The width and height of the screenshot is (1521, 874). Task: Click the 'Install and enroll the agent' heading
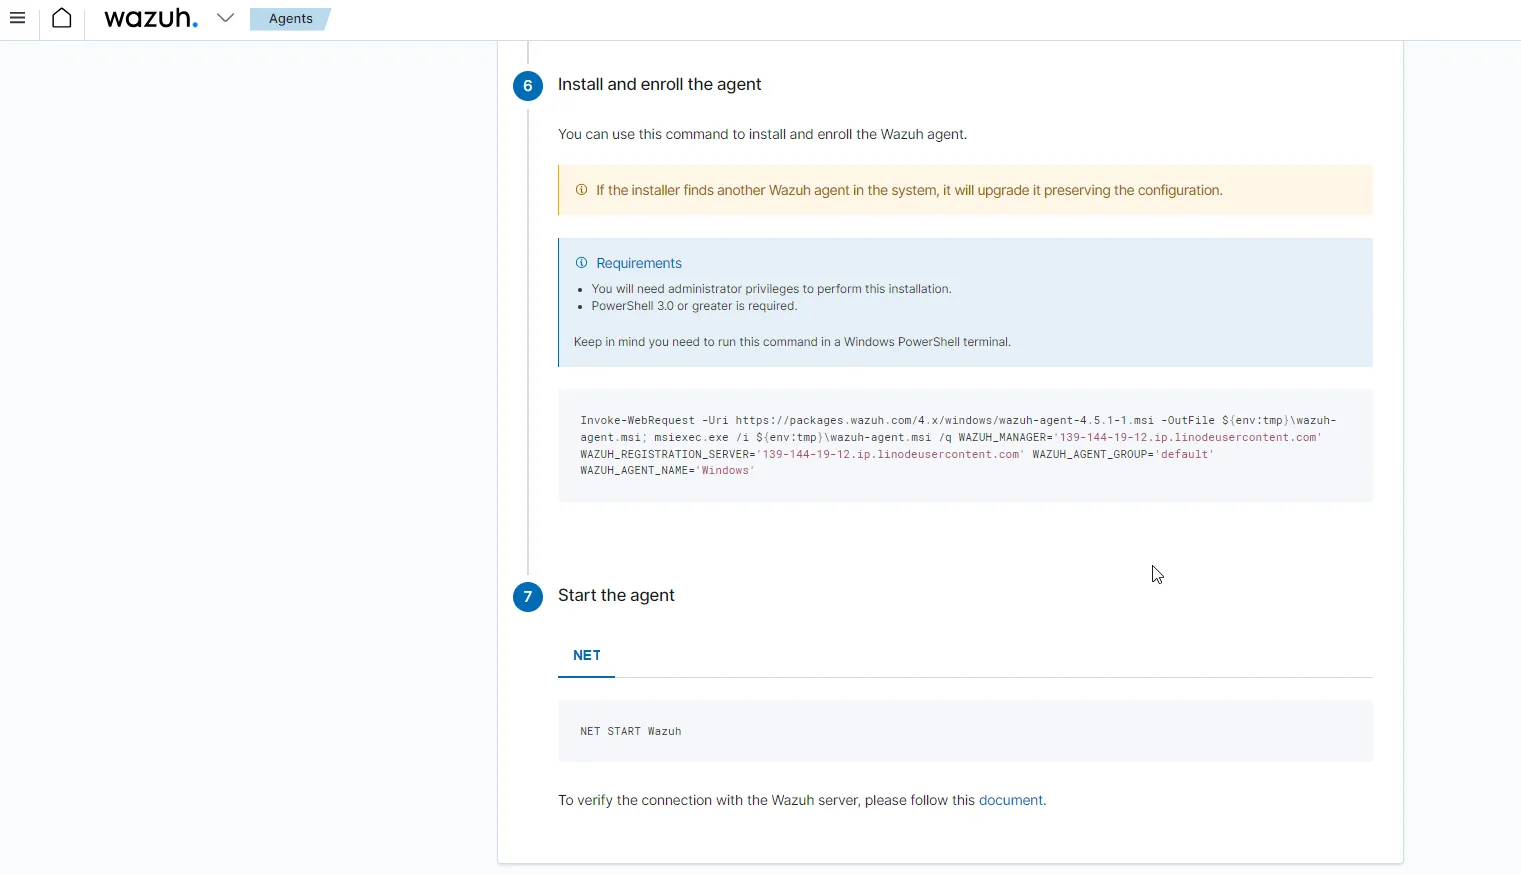point(659,85)
